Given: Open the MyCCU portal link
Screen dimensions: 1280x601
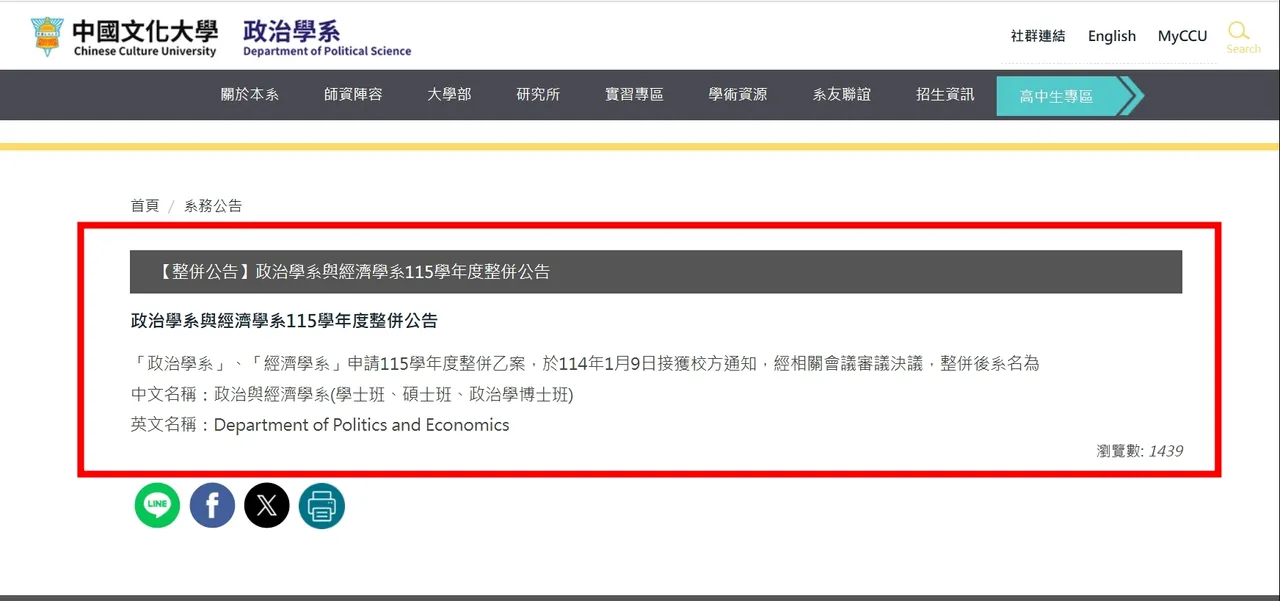Looking at the screenshot, I should click(x=1182, y=35).
